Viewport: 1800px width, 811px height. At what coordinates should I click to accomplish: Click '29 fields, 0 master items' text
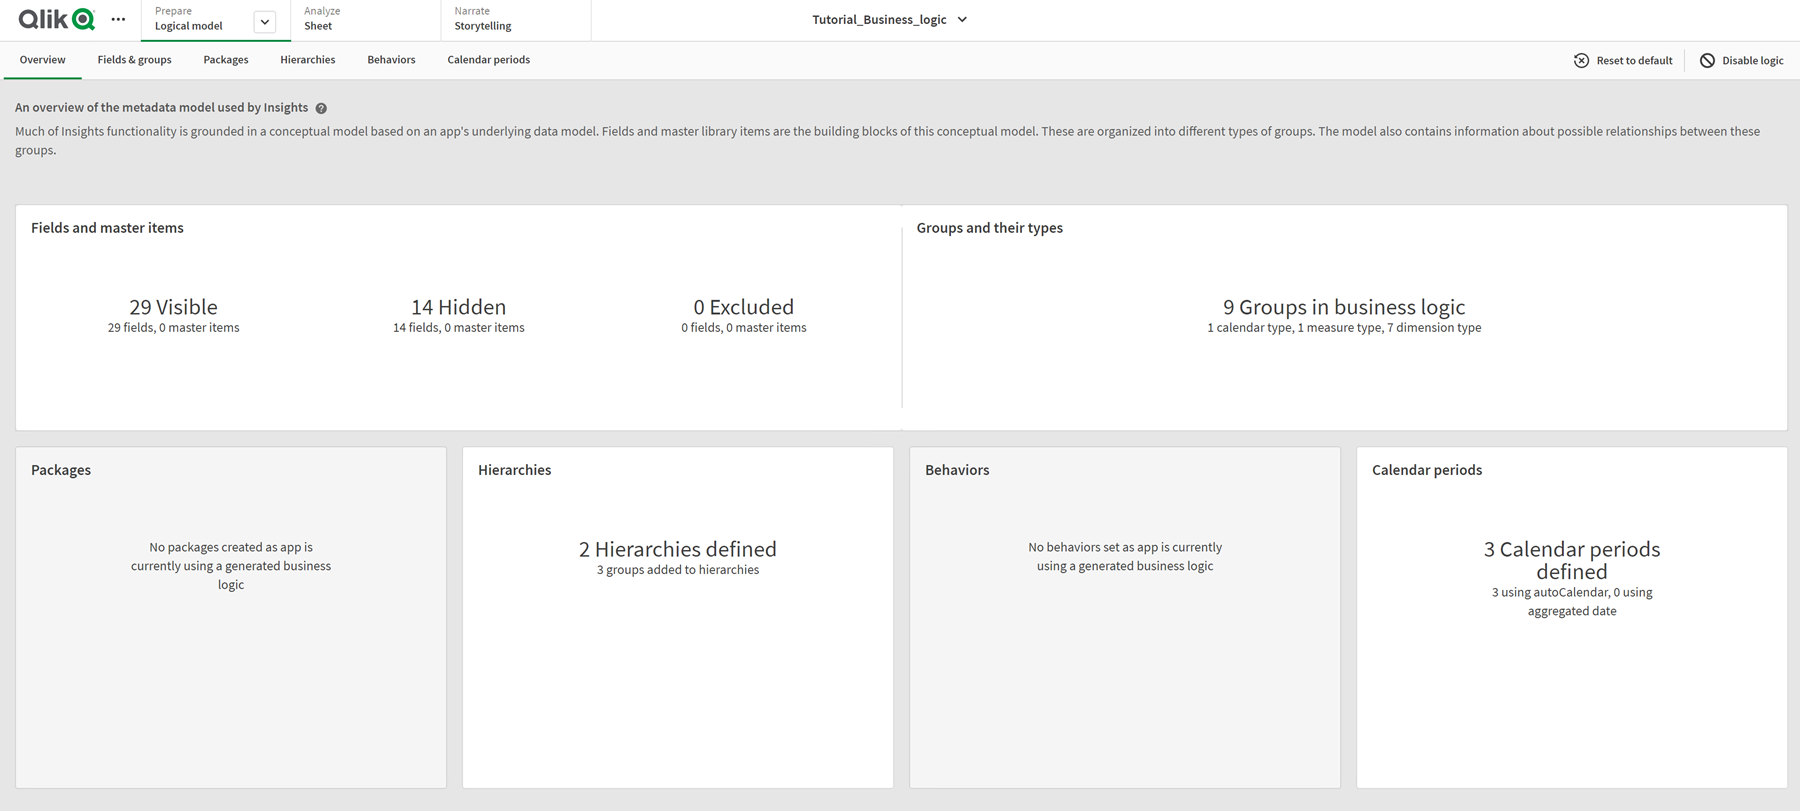pyautogui.click(x=173, y=328)
